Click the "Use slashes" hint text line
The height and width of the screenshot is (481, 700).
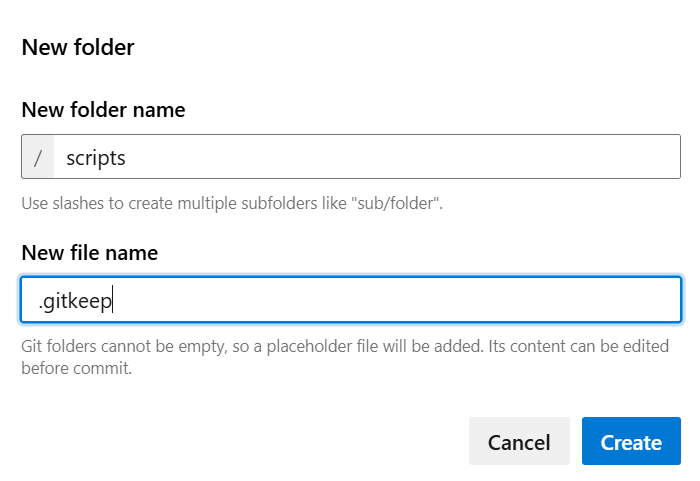click(231, 204)
